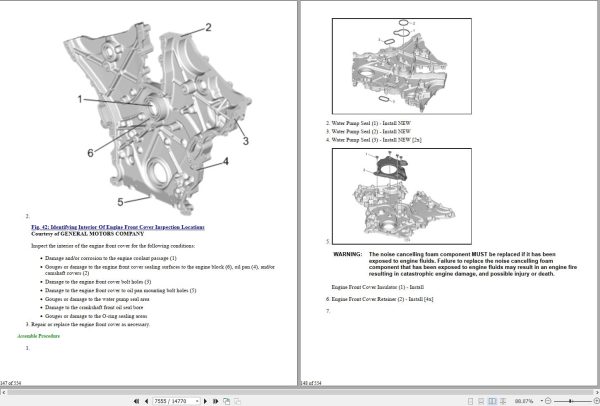Click the zoom out minus button
600x406 pixels.
548,401
